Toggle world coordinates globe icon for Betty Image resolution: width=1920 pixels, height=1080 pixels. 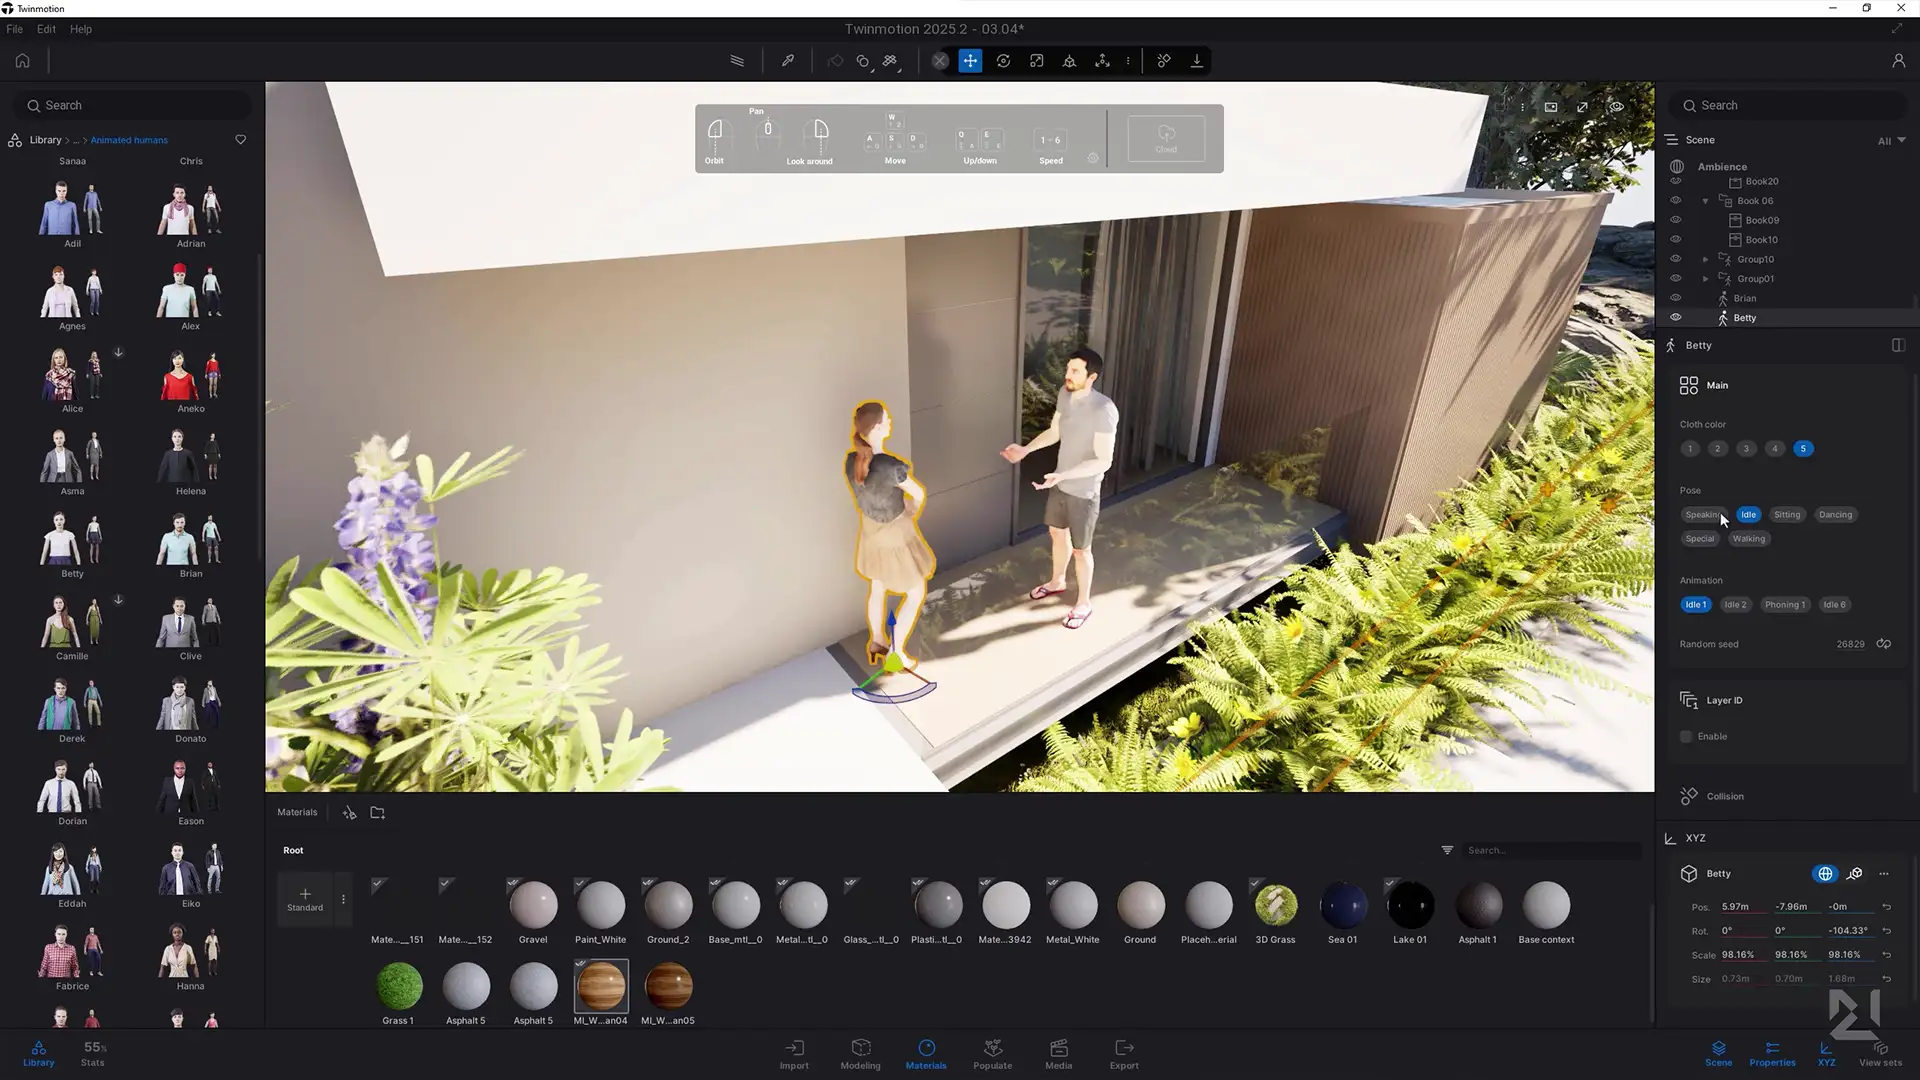point(1825,874)
